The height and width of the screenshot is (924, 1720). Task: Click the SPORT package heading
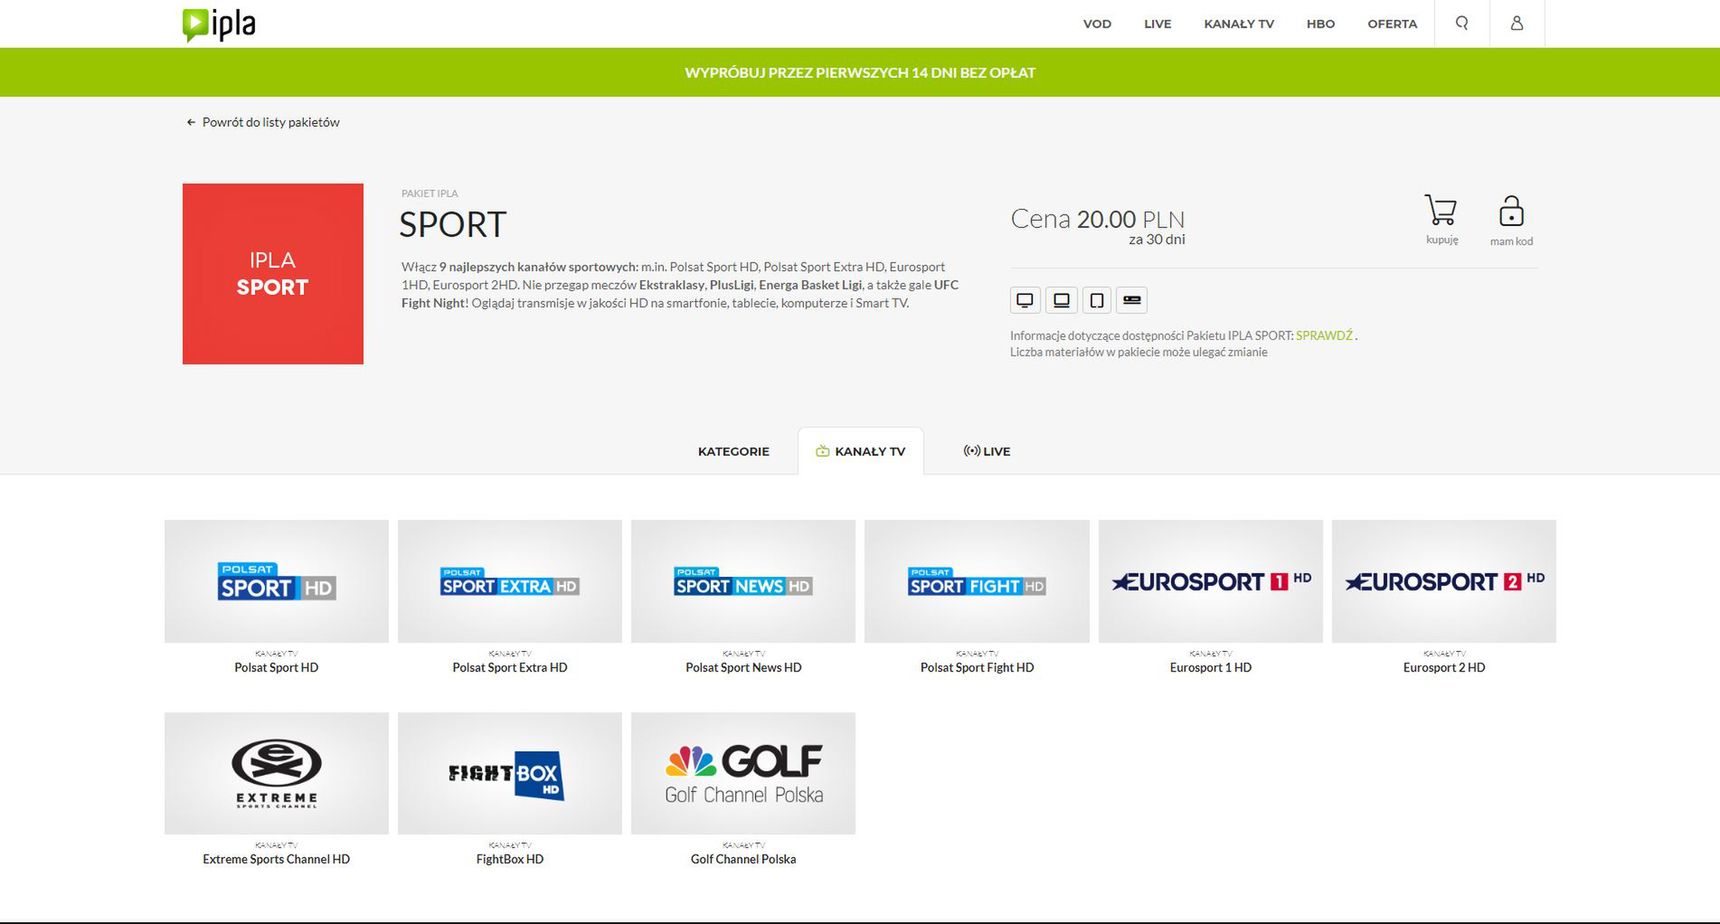click(453, 224)
